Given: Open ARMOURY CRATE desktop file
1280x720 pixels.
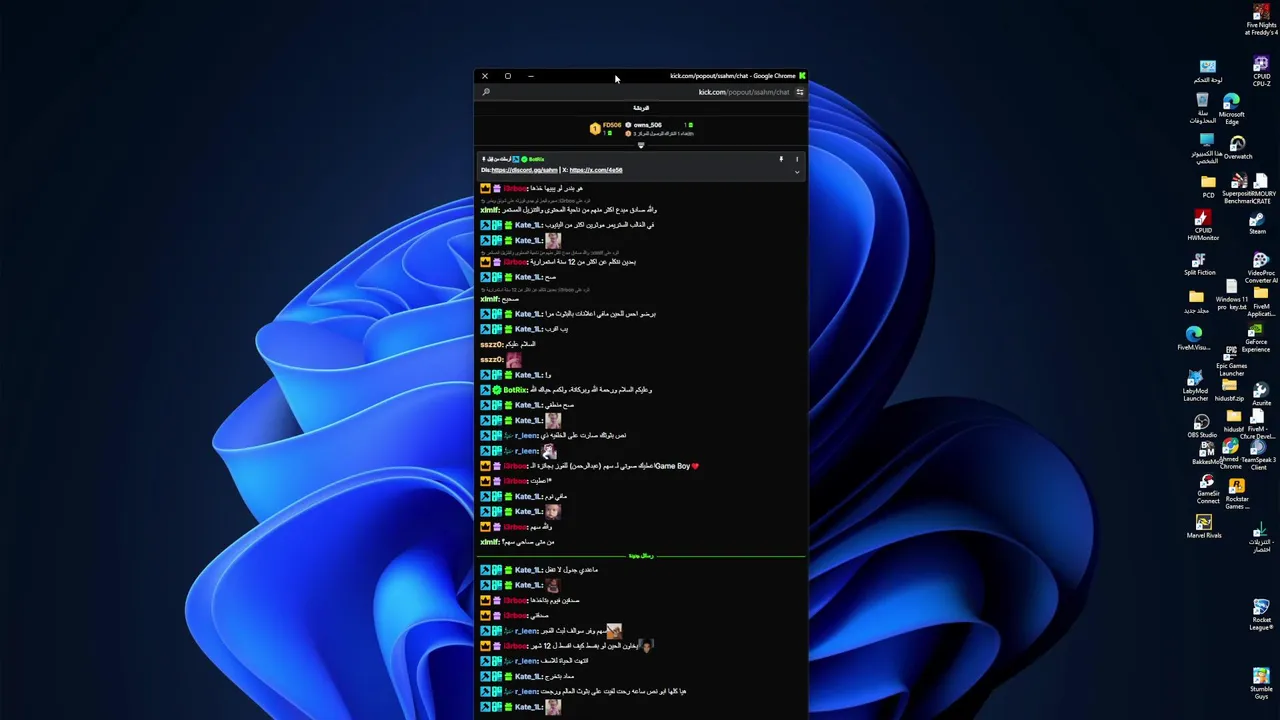Looking at the screenshot, I should [1262, 187].
